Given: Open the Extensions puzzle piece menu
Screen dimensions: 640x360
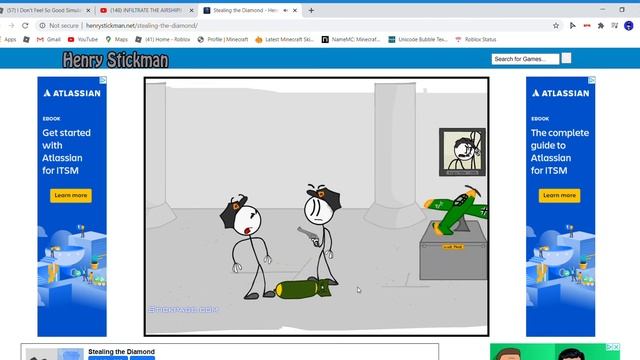Looking at the screenshot, I should click(601, 26).
